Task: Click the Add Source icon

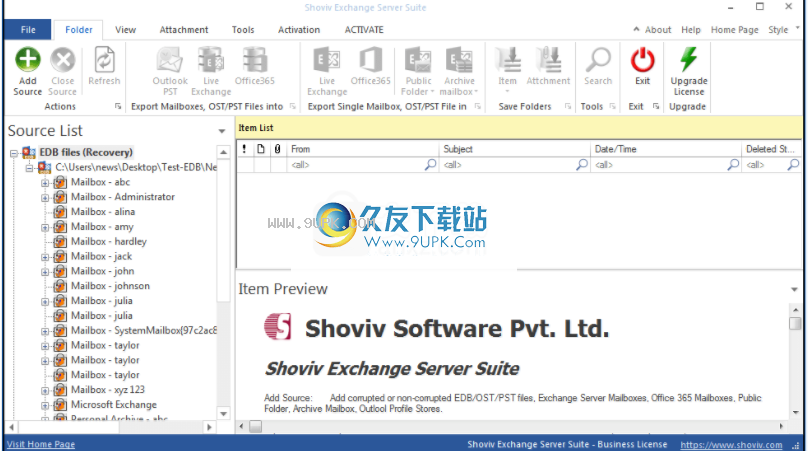Action: pyautogui.click(x=28, y=60)
